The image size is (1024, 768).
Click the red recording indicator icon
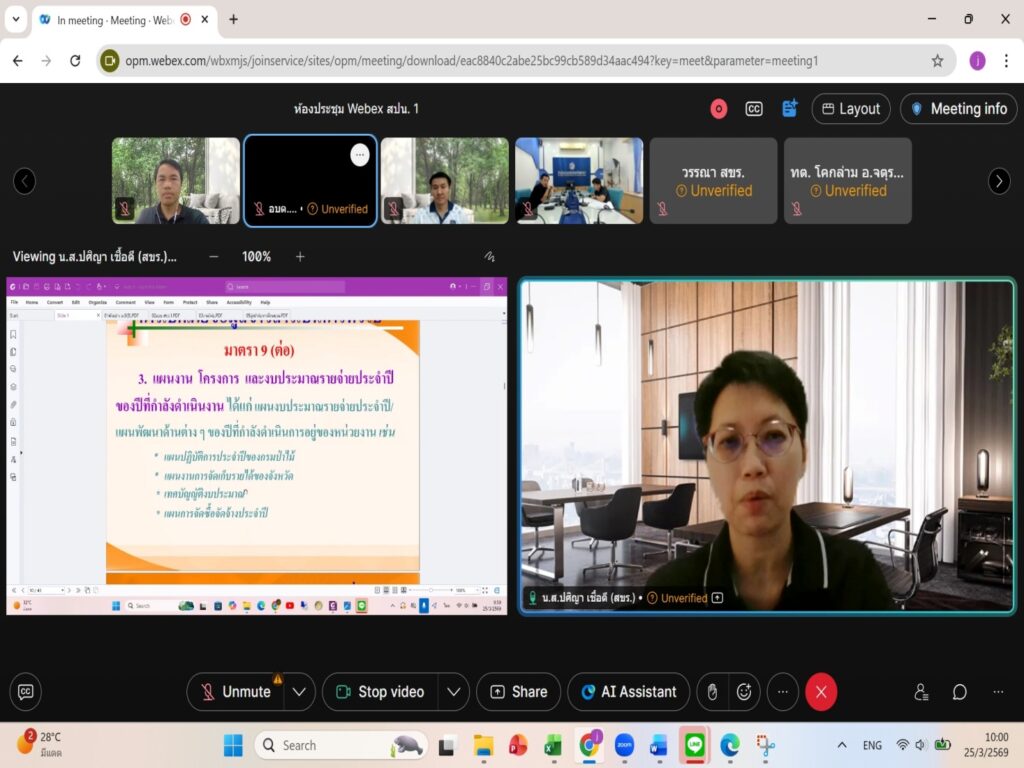point(718,109)
